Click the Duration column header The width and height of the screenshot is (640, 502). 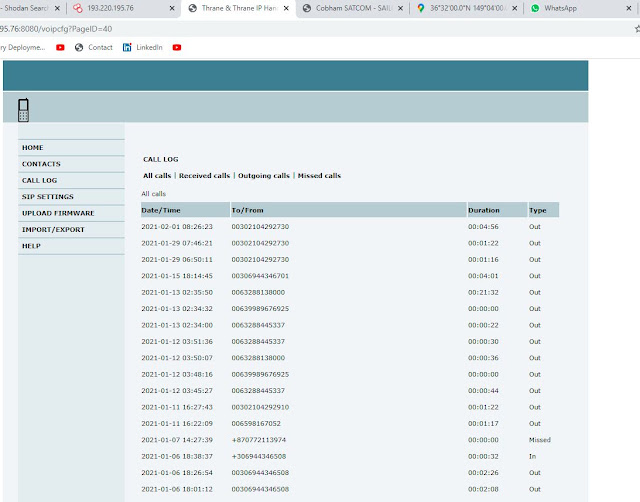[x=497, y=210]
